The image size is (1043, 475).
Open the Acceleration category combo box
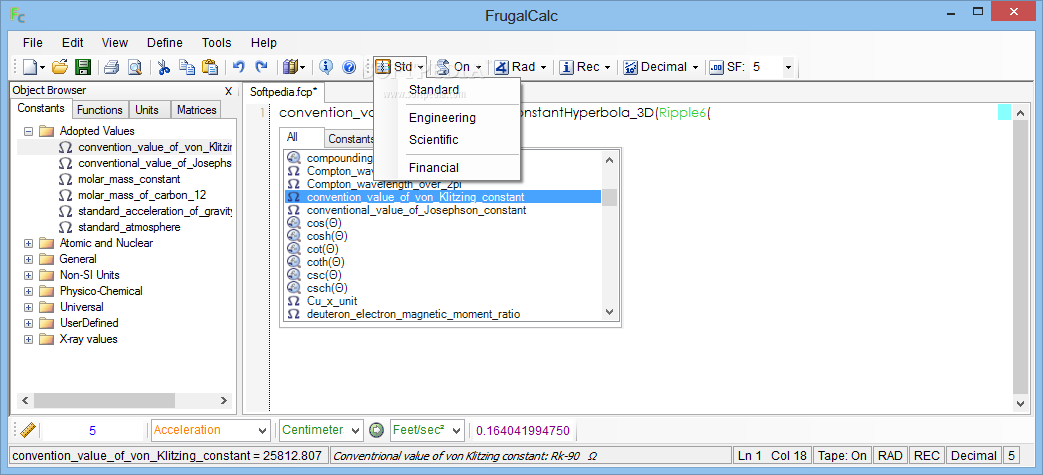coord(211,430)
